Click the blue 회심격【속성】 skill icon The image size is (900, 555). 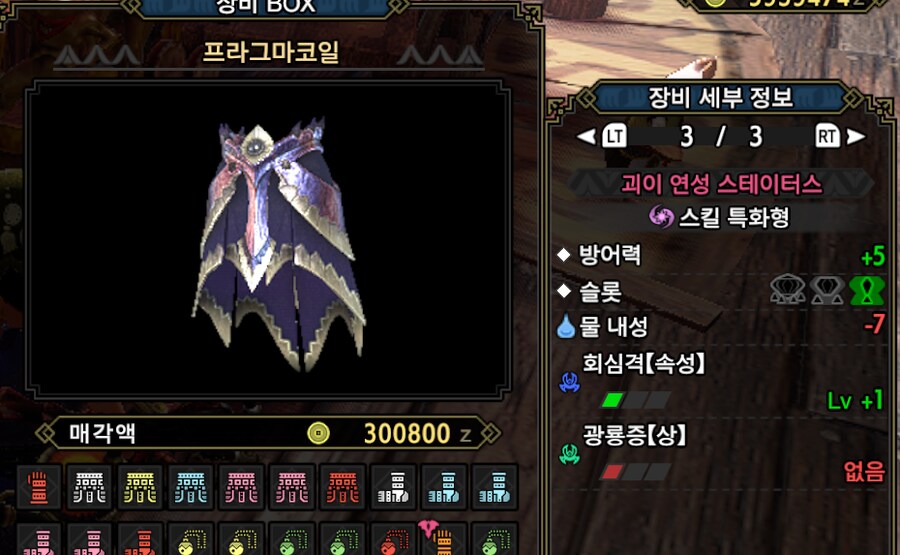tap(569, 382)
